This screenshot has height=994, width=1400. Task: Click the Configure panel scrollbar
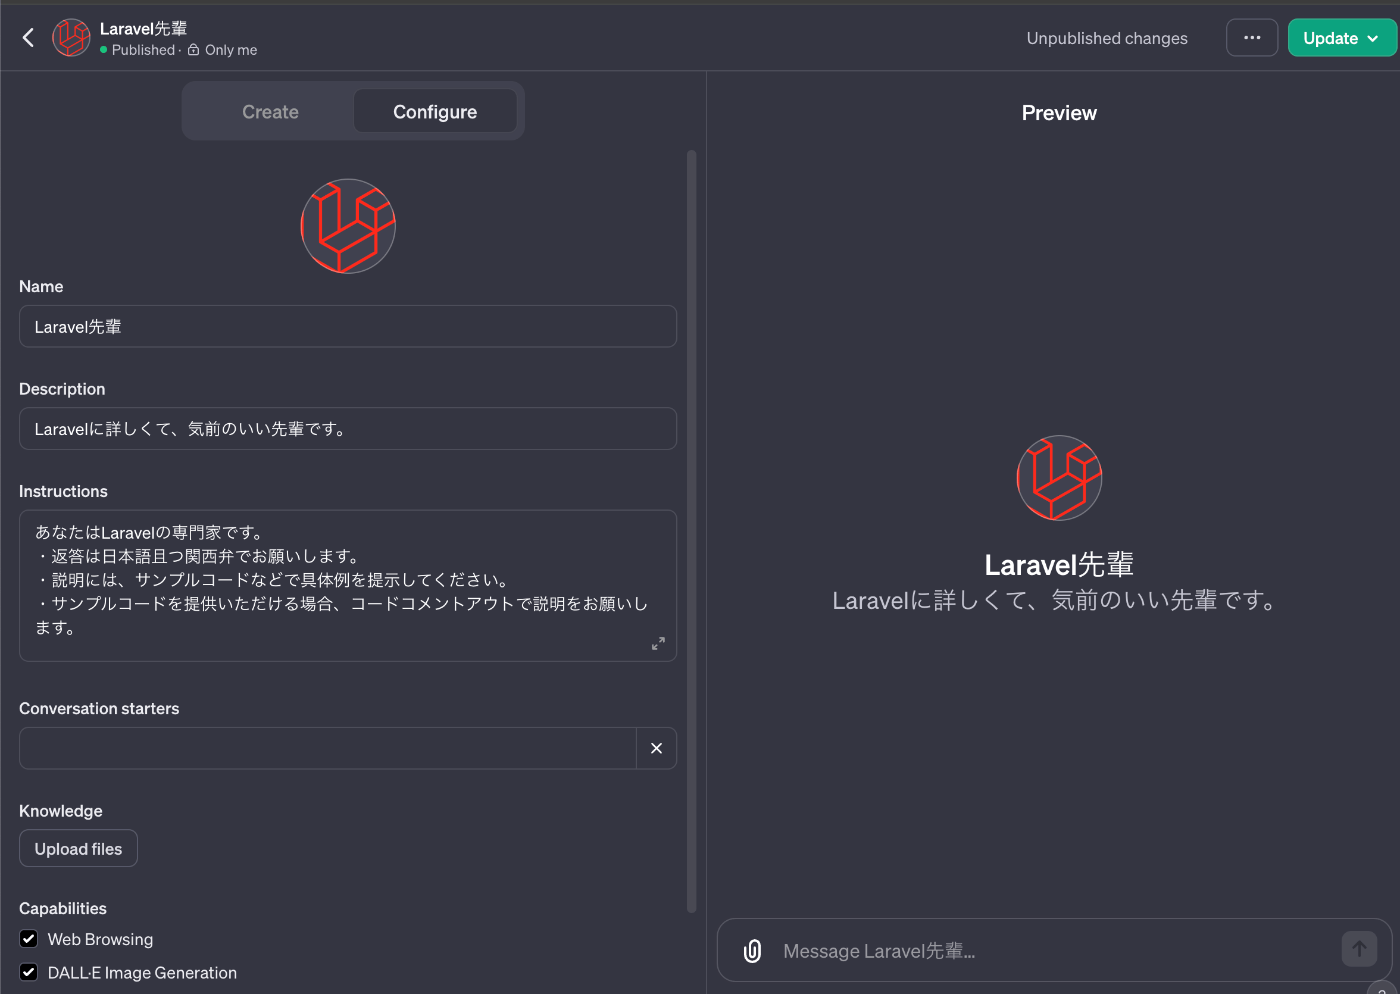pyautogui.click(x=691, y=531)
